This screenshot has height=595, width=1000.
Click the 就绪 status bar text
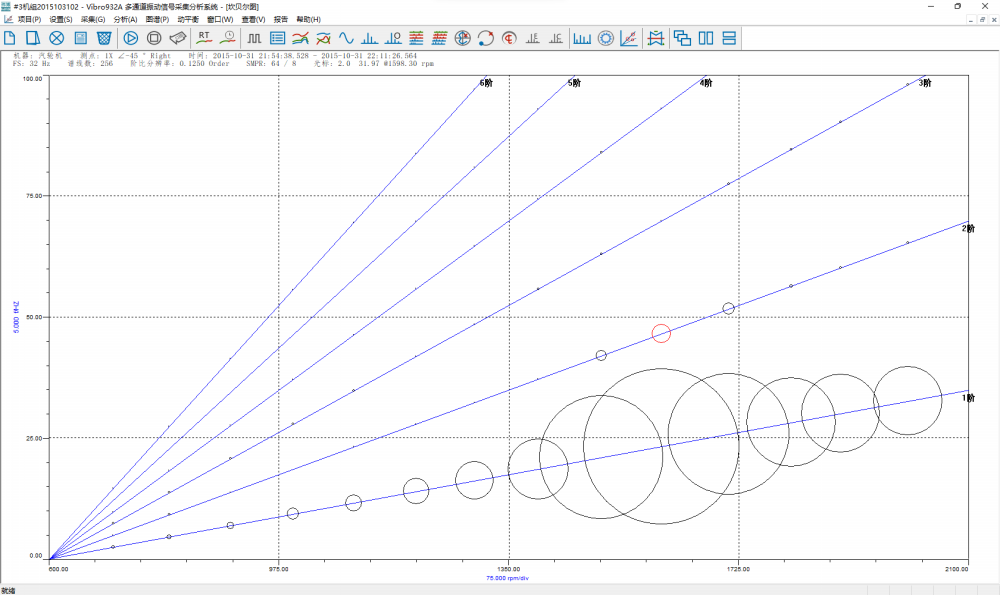click(x=8, y=591)
